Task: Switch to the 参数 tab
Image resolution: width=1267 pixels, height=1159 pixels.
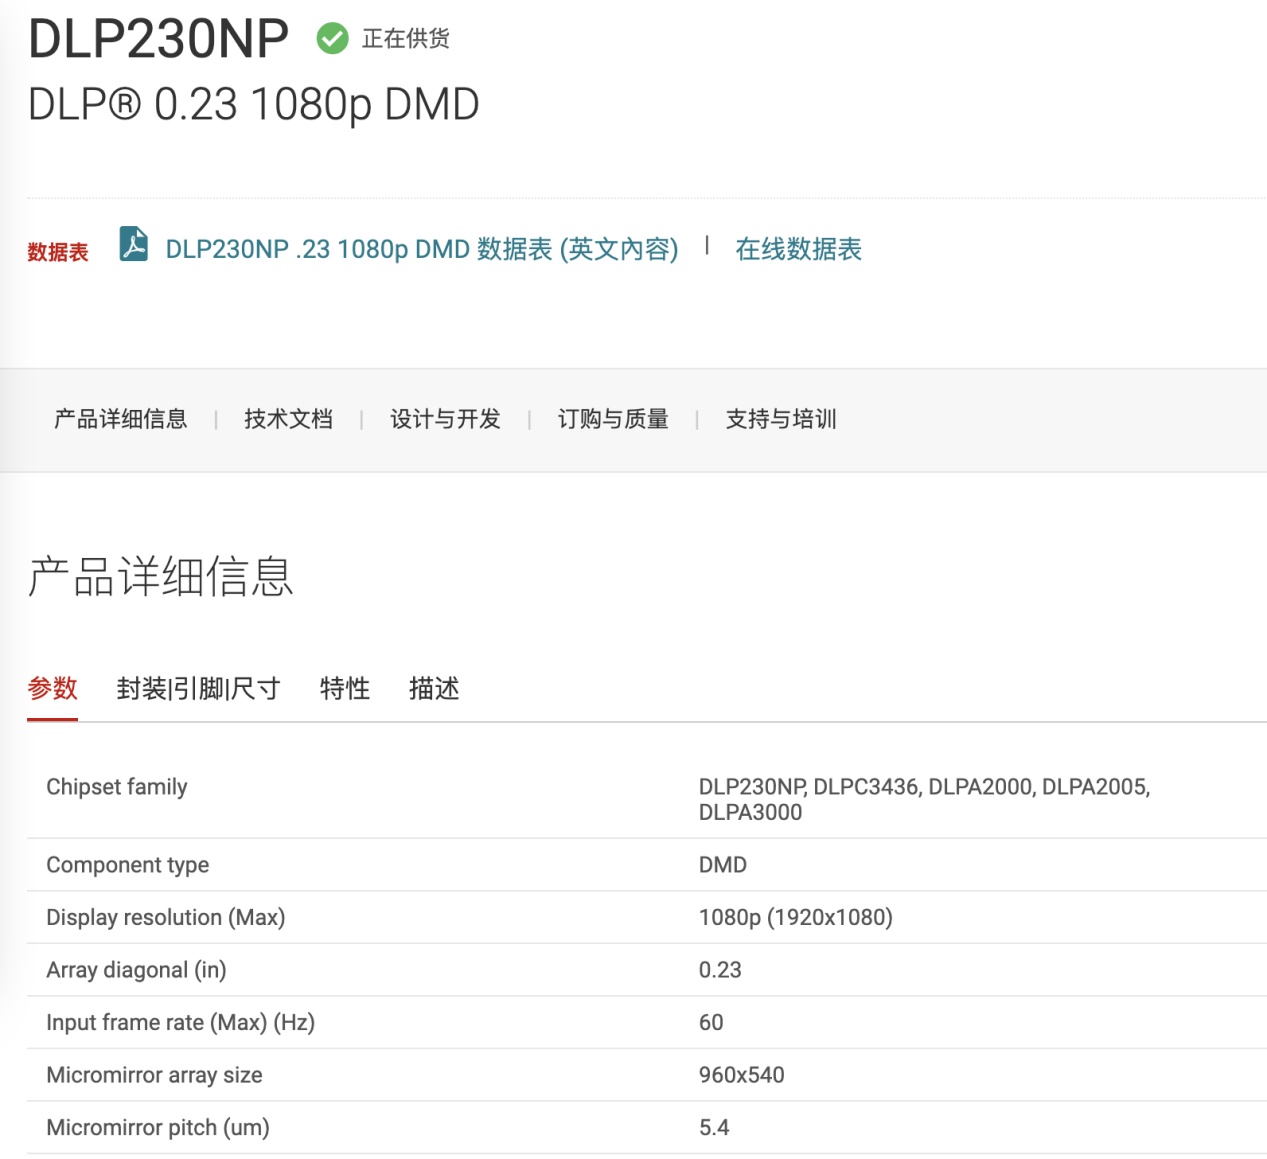Action: [52, 688]
